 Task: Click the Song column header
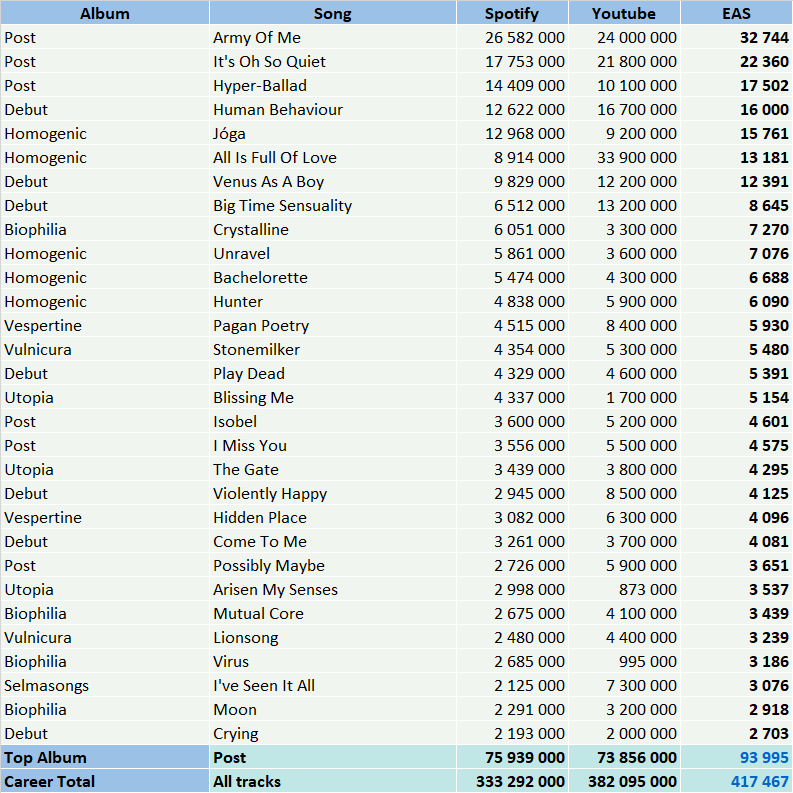pos(333,13)
